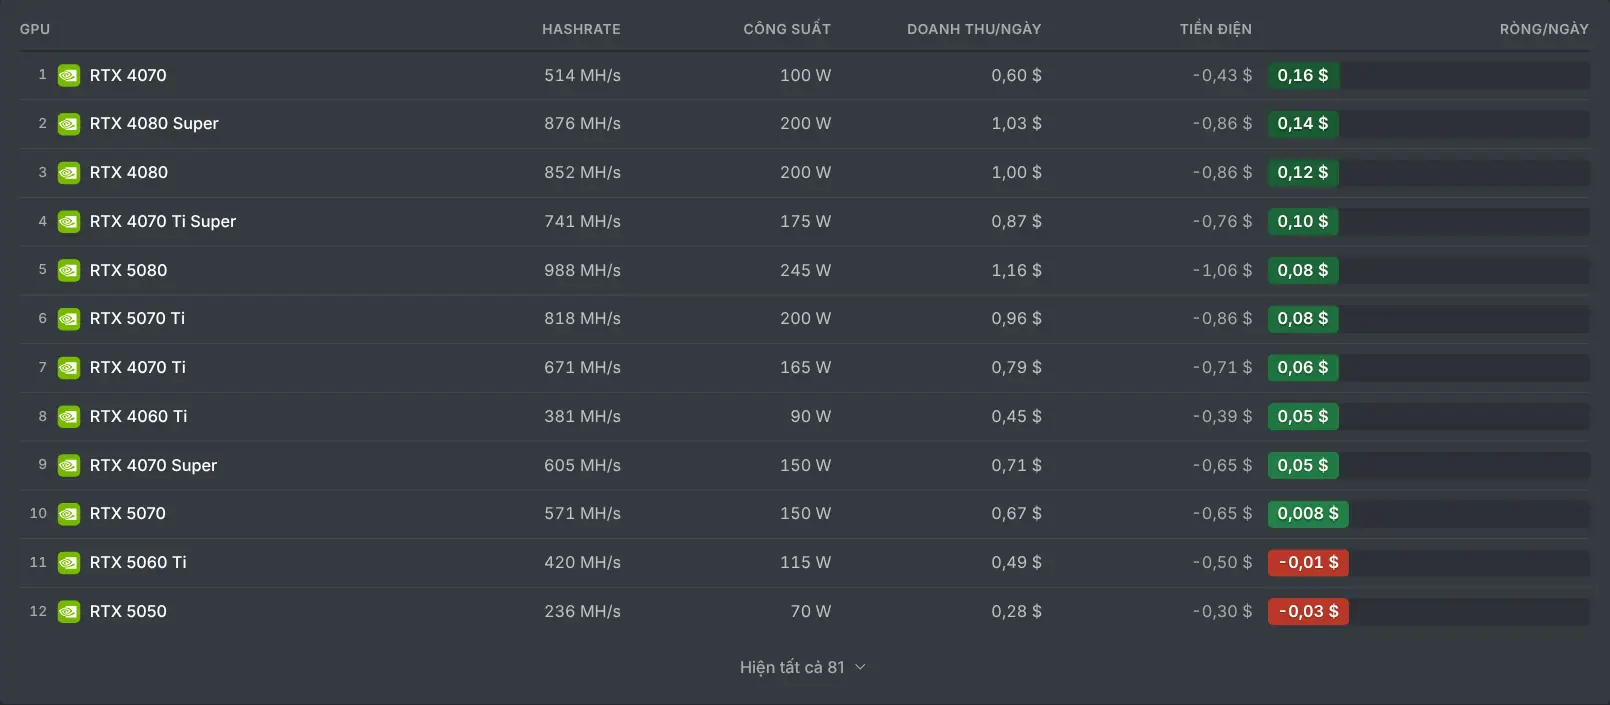
Task: Select the Nvidia logo next to RTX 5080
Action: 68,270
